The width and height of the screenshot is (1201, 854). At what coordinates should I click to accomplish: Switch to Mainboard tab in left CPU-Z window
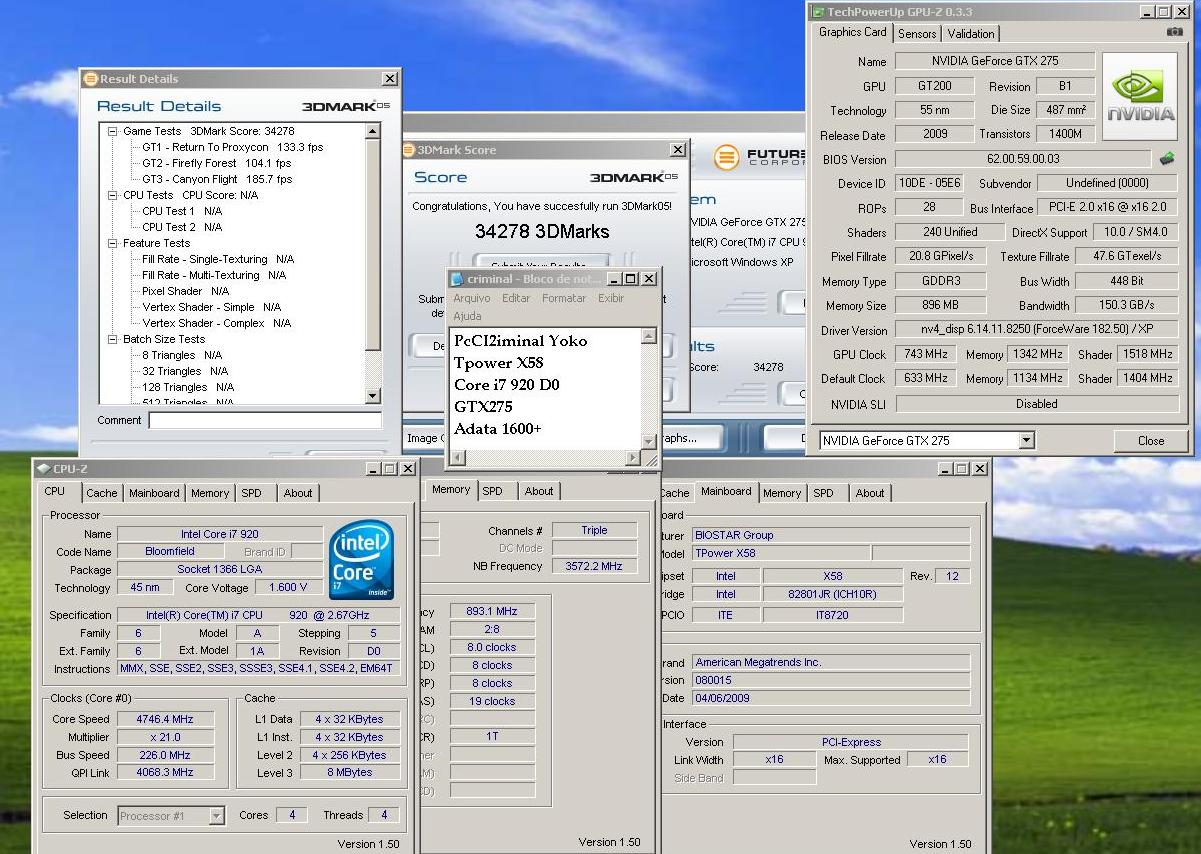point(154,493)
